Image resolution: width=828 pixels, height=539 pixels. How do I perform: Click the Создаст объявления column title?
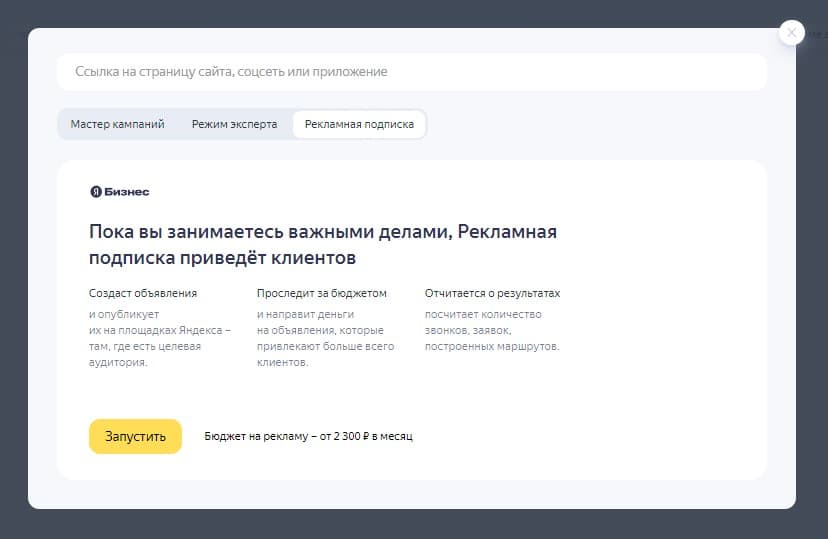point(143,293)
